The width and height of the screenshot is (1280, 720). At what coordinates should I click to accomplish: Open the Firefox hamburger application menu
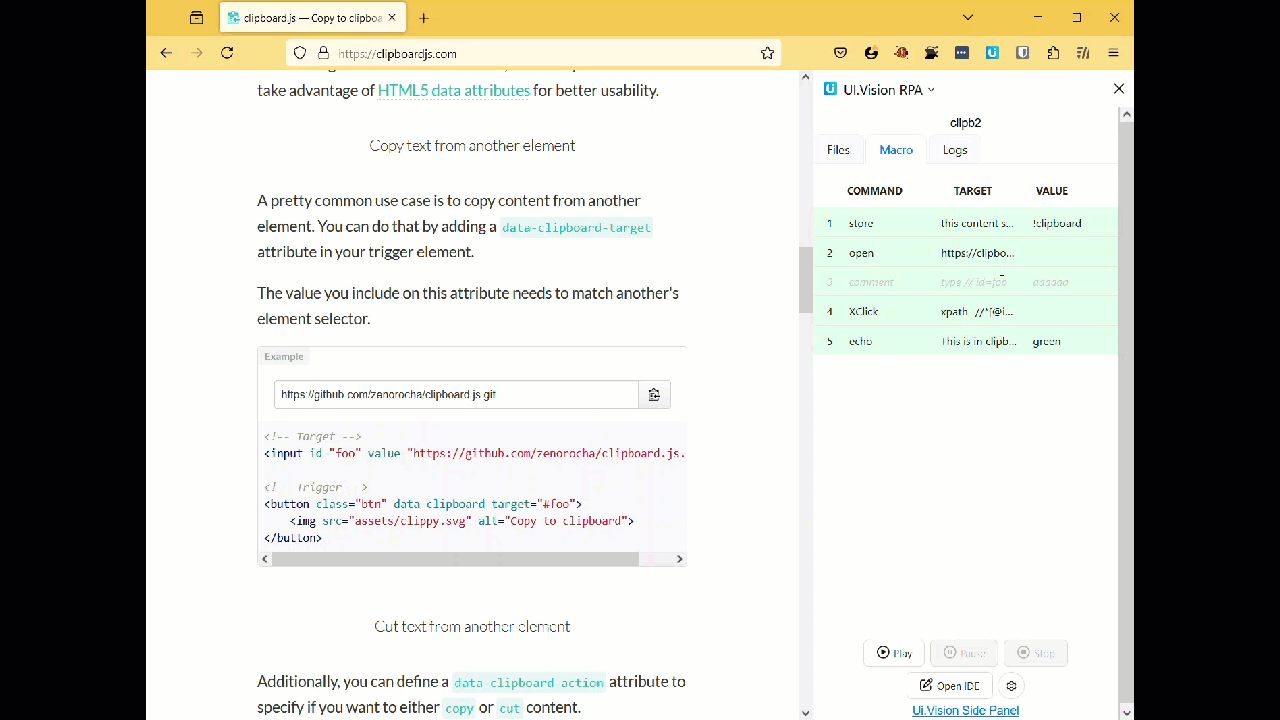coord(1113,53)
